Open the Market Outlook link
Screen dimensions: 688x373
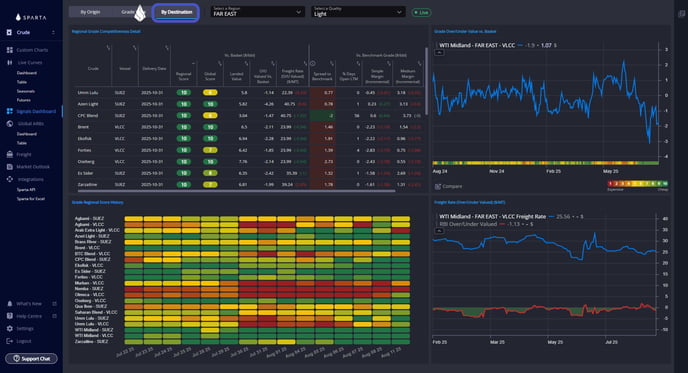[33, 167]
